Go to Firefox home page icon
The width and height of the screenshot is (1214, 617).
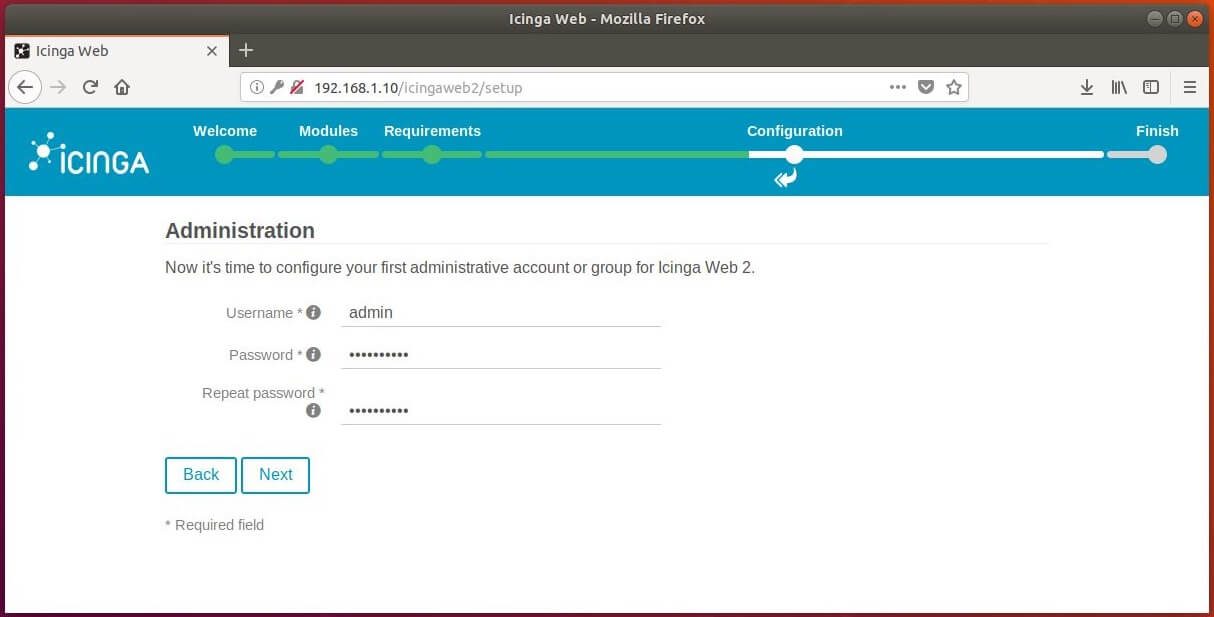[x=122, y=87]
